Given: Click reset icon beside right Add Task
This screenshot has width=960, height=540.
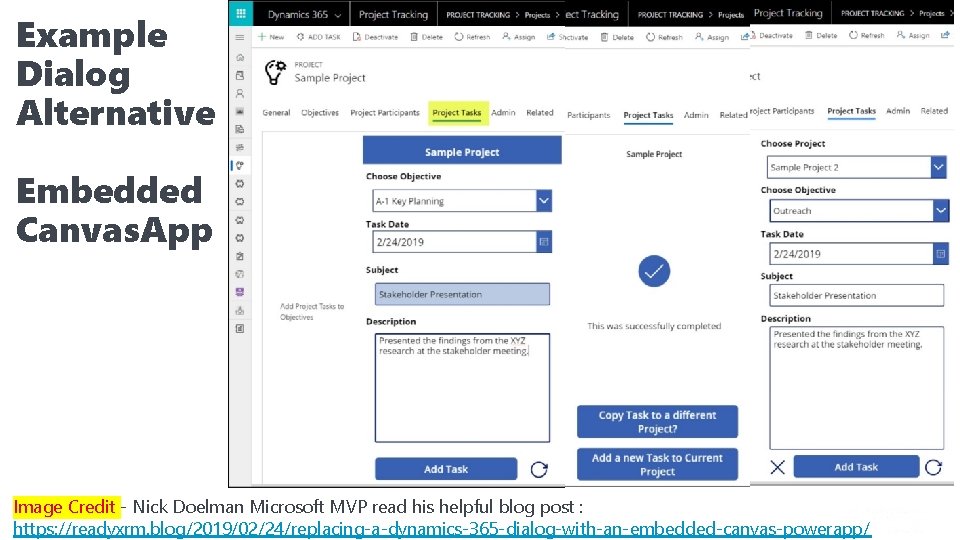Looking at the screenshot, I should (933, 467).
